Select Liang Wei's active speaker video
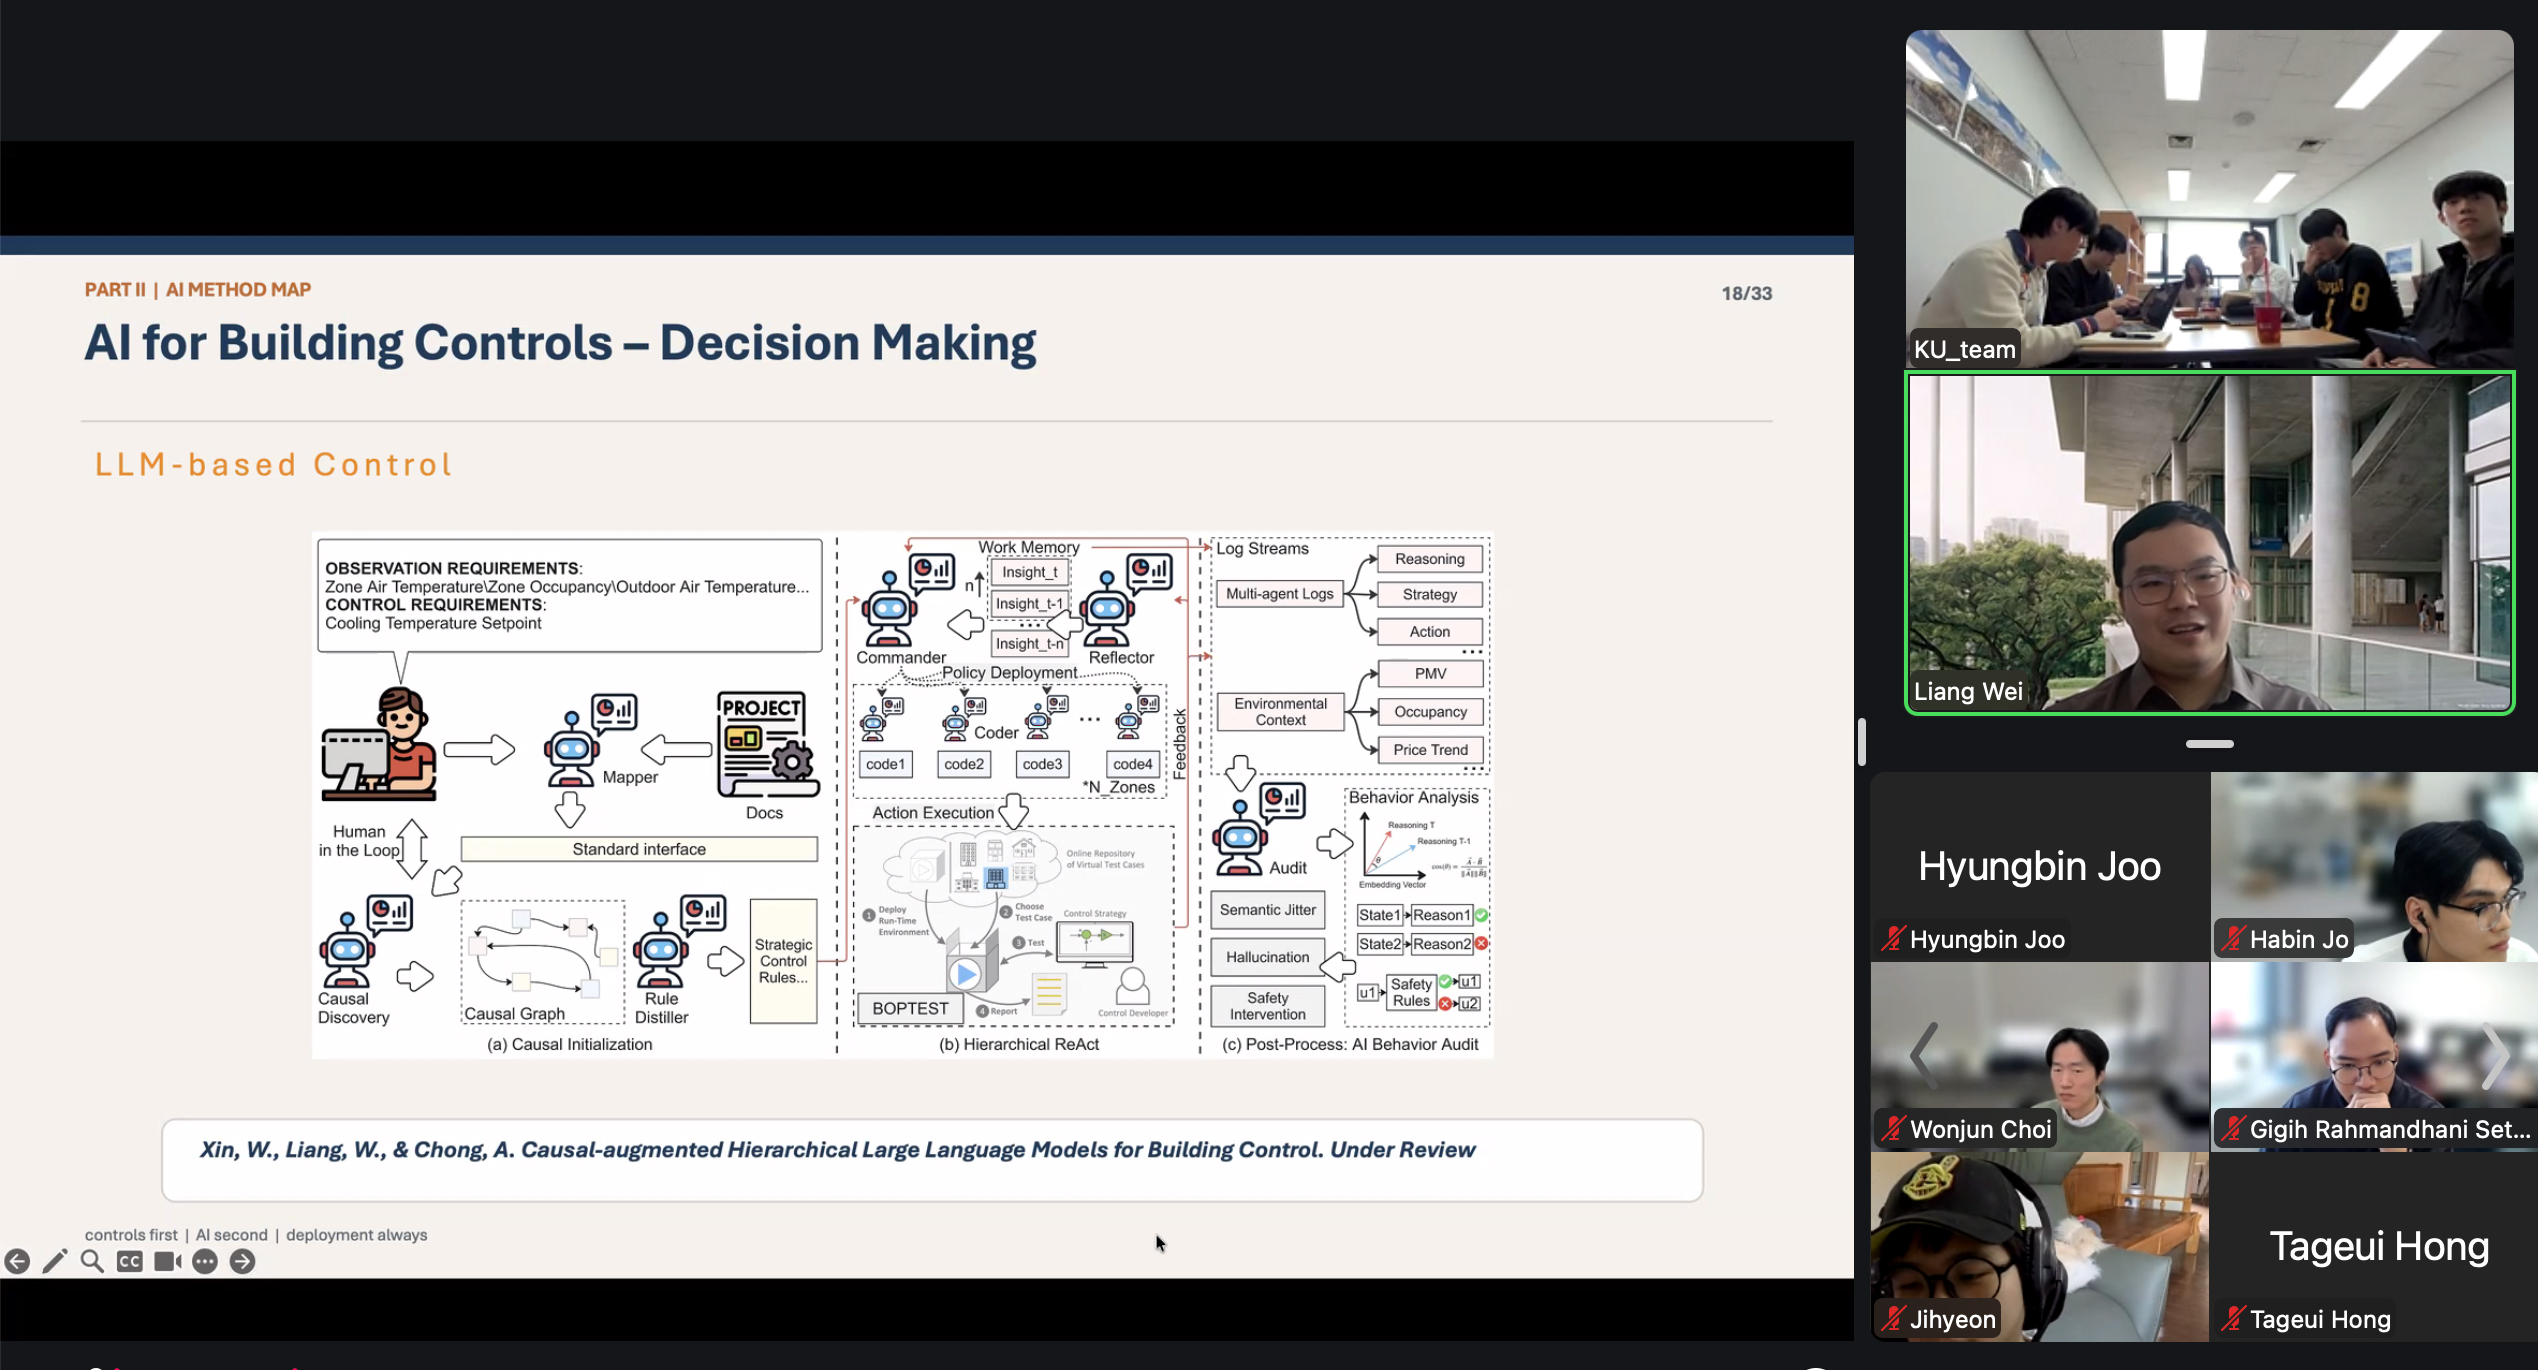Viewport: 2538px width, 1370px height. point(2209,543)
